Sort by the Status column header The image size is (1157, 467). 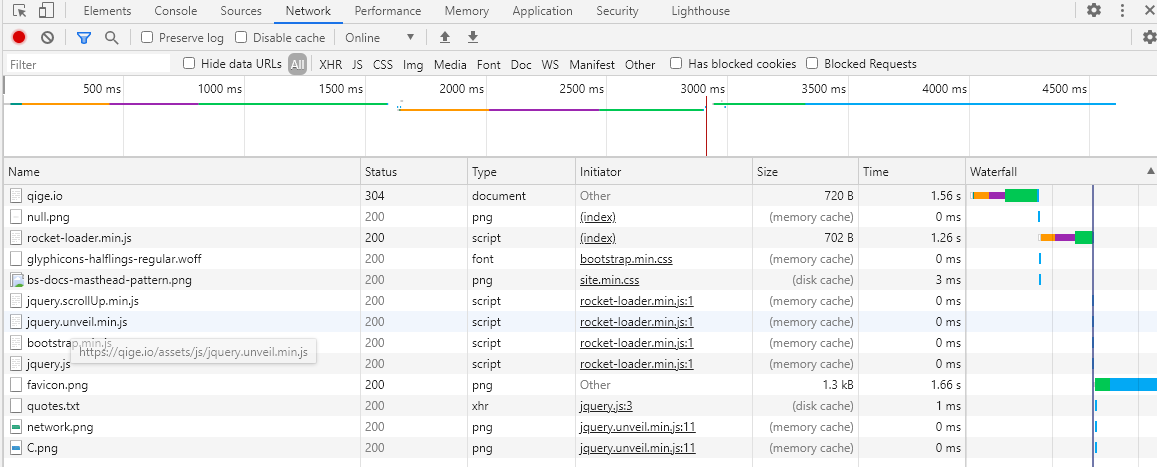[414, 171]
